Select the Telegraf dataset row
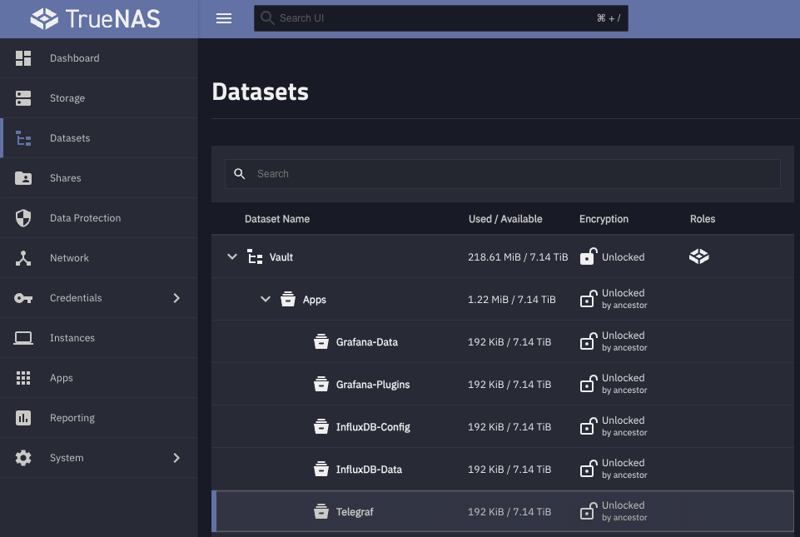 tap(503, 512)
